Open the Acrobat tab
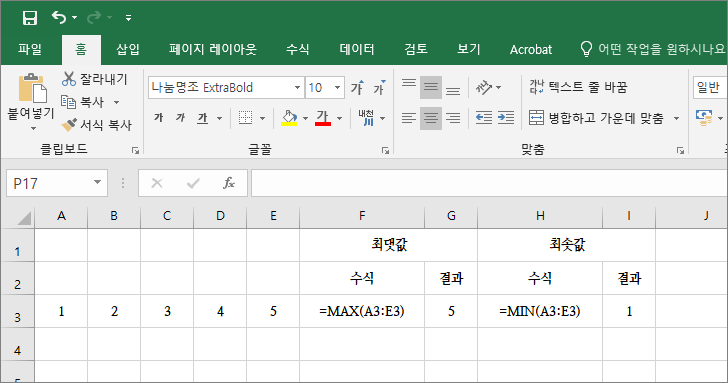This screenshot has width=728, height=383. (531, 50)
